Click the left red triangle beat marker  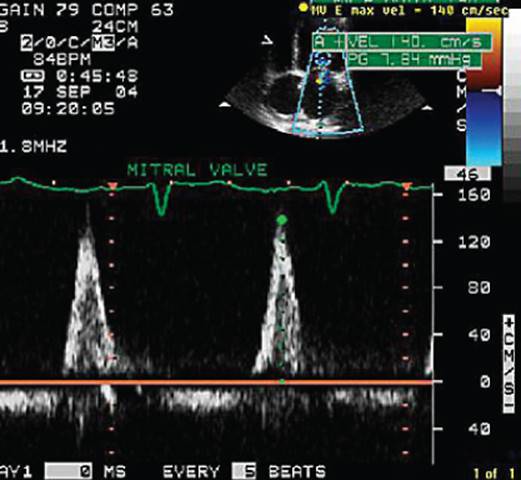point(112,186)
